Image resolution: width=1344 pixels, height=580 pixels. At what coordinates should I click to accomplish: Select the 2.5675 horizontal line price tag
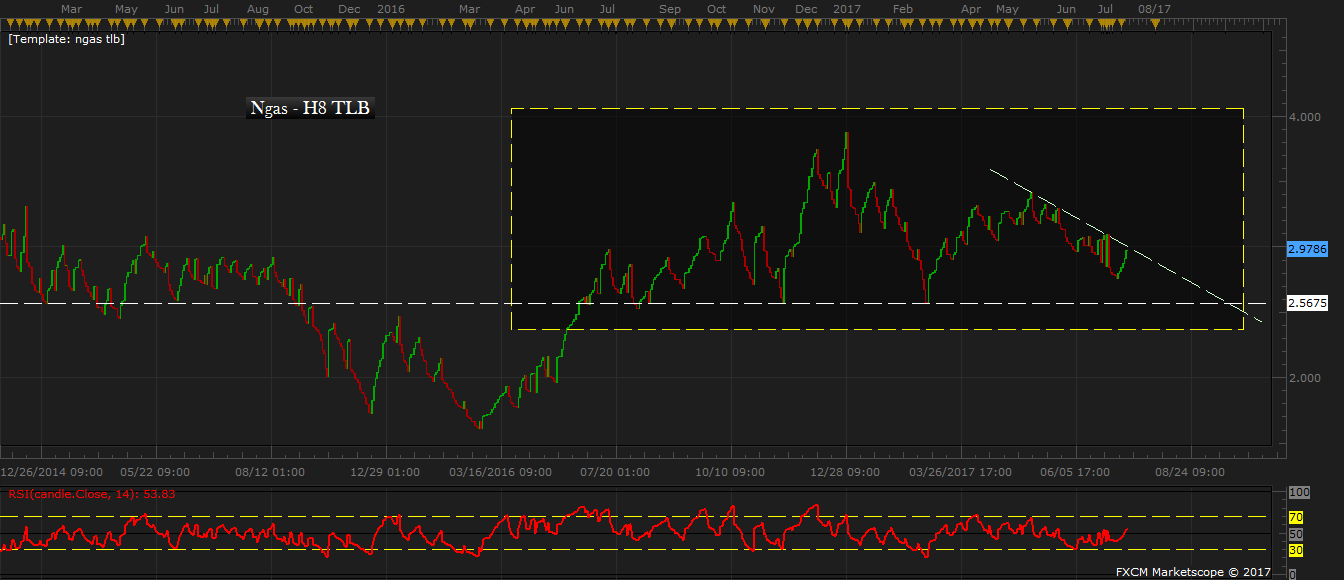1306,303
